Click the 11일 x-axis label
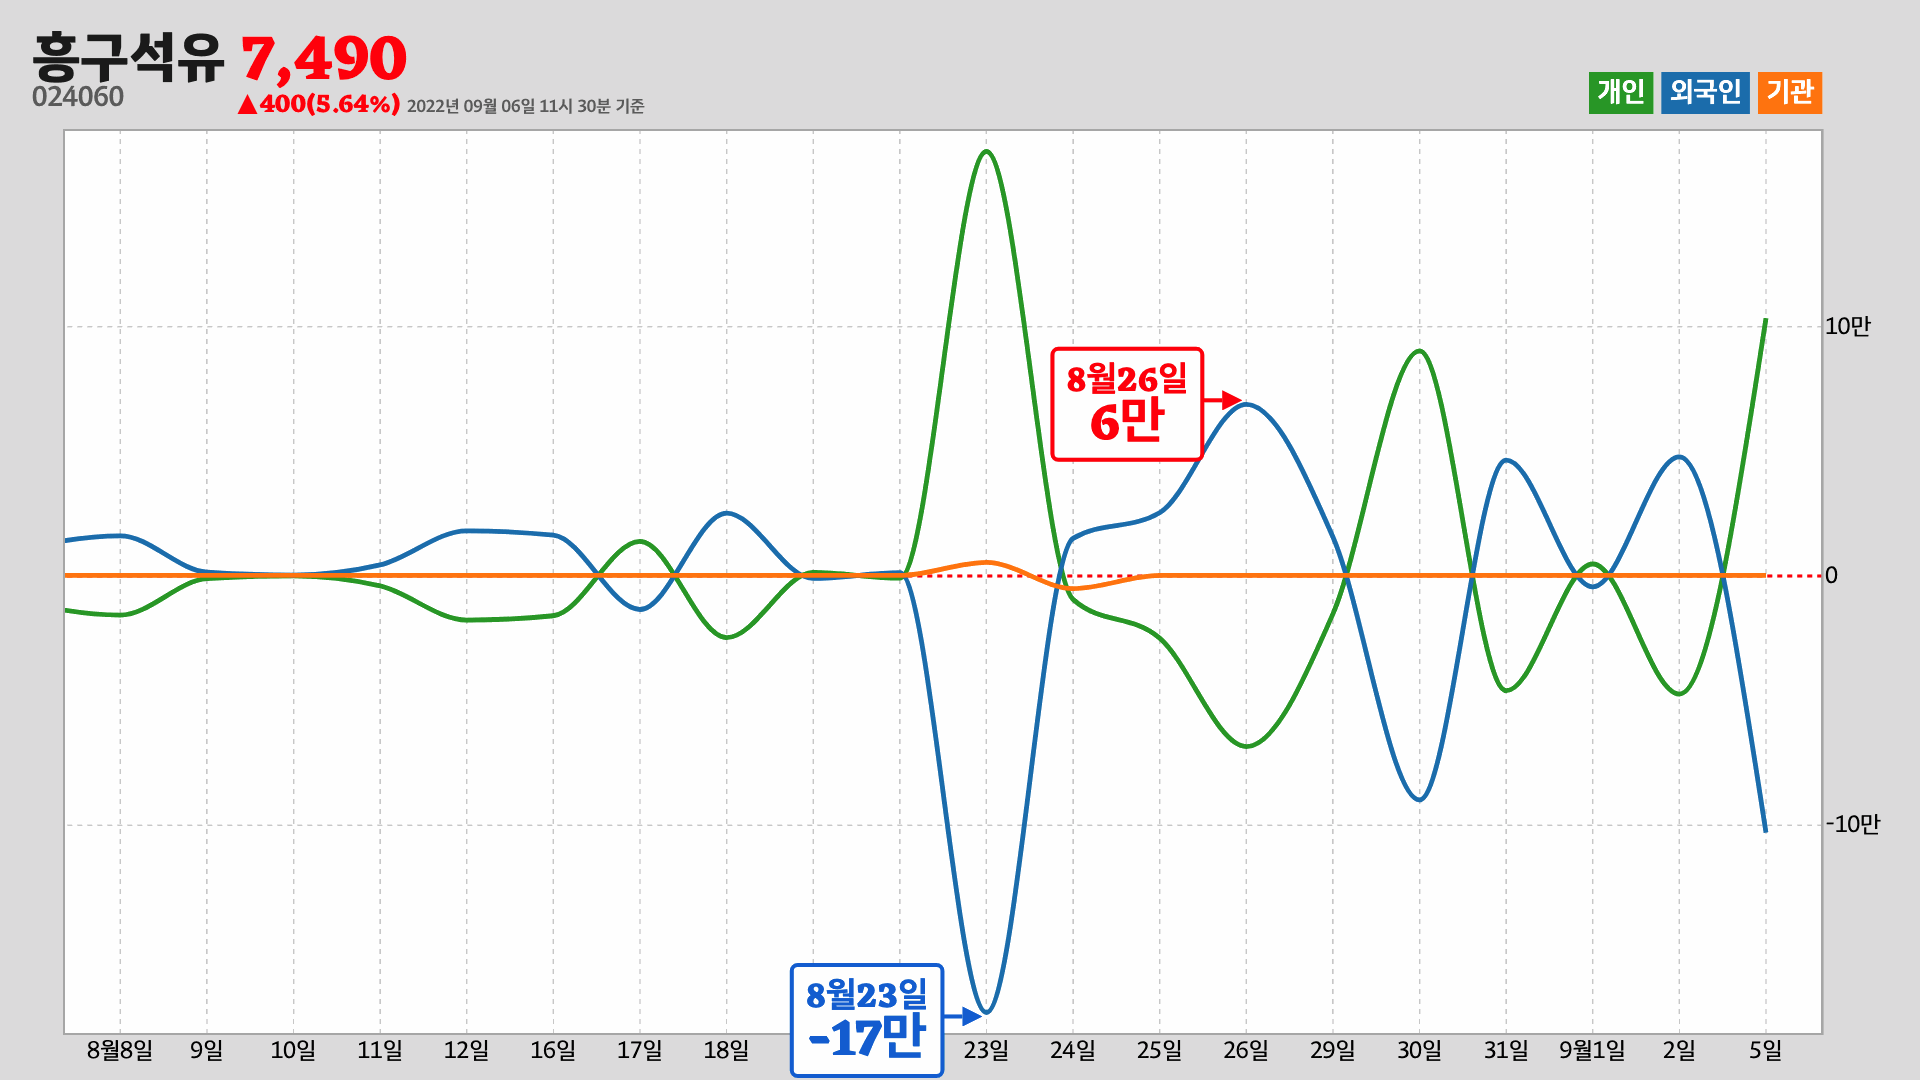Screen dimensions: 1920x1080 [x=380, y=1050]
